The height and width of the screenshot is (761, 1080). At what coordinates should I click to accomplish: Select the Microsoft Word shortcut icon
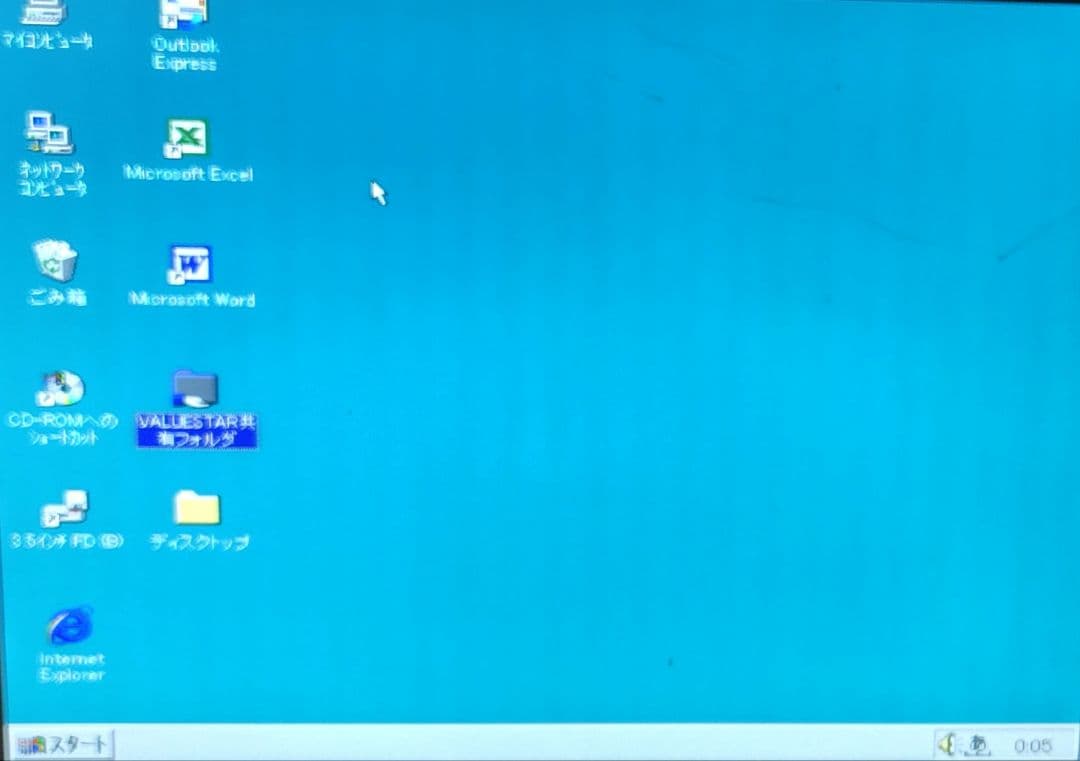click(190, 265)
